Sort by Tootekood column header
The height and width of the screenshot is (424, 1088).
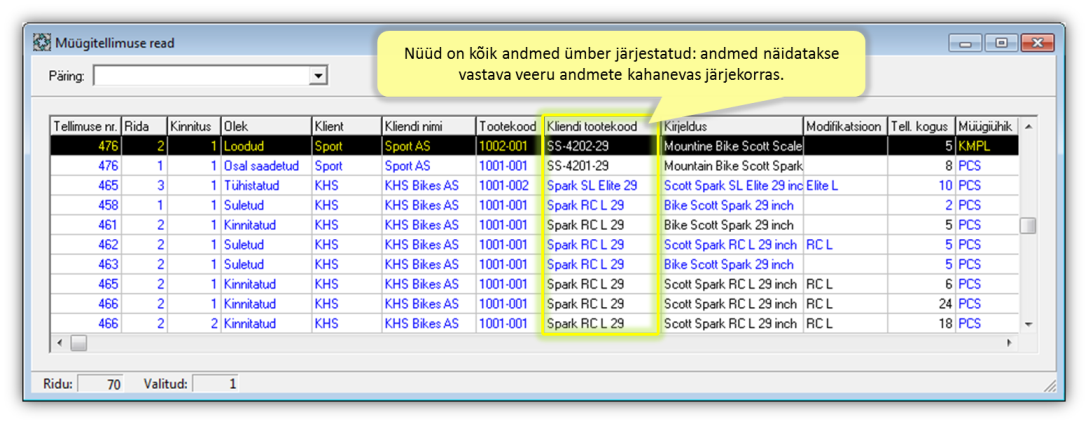pos(509,126)
